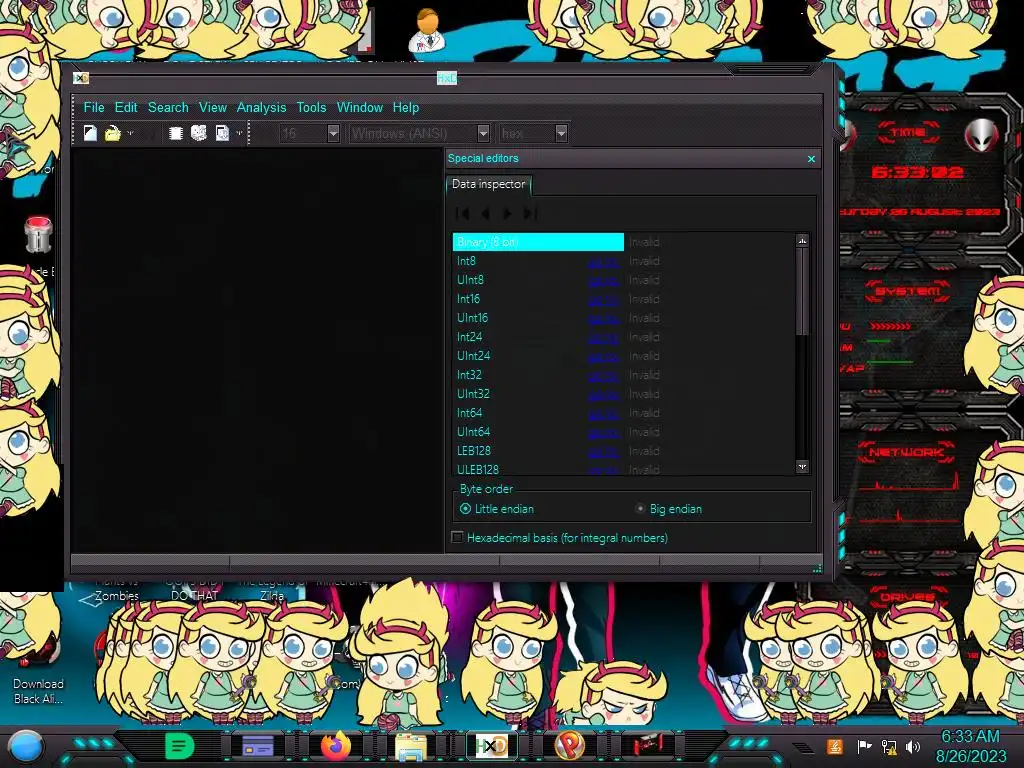This screenshot has width=1024, height=768.
Task: Expand the Open file recent dropdown arrow
Action: 130,134
